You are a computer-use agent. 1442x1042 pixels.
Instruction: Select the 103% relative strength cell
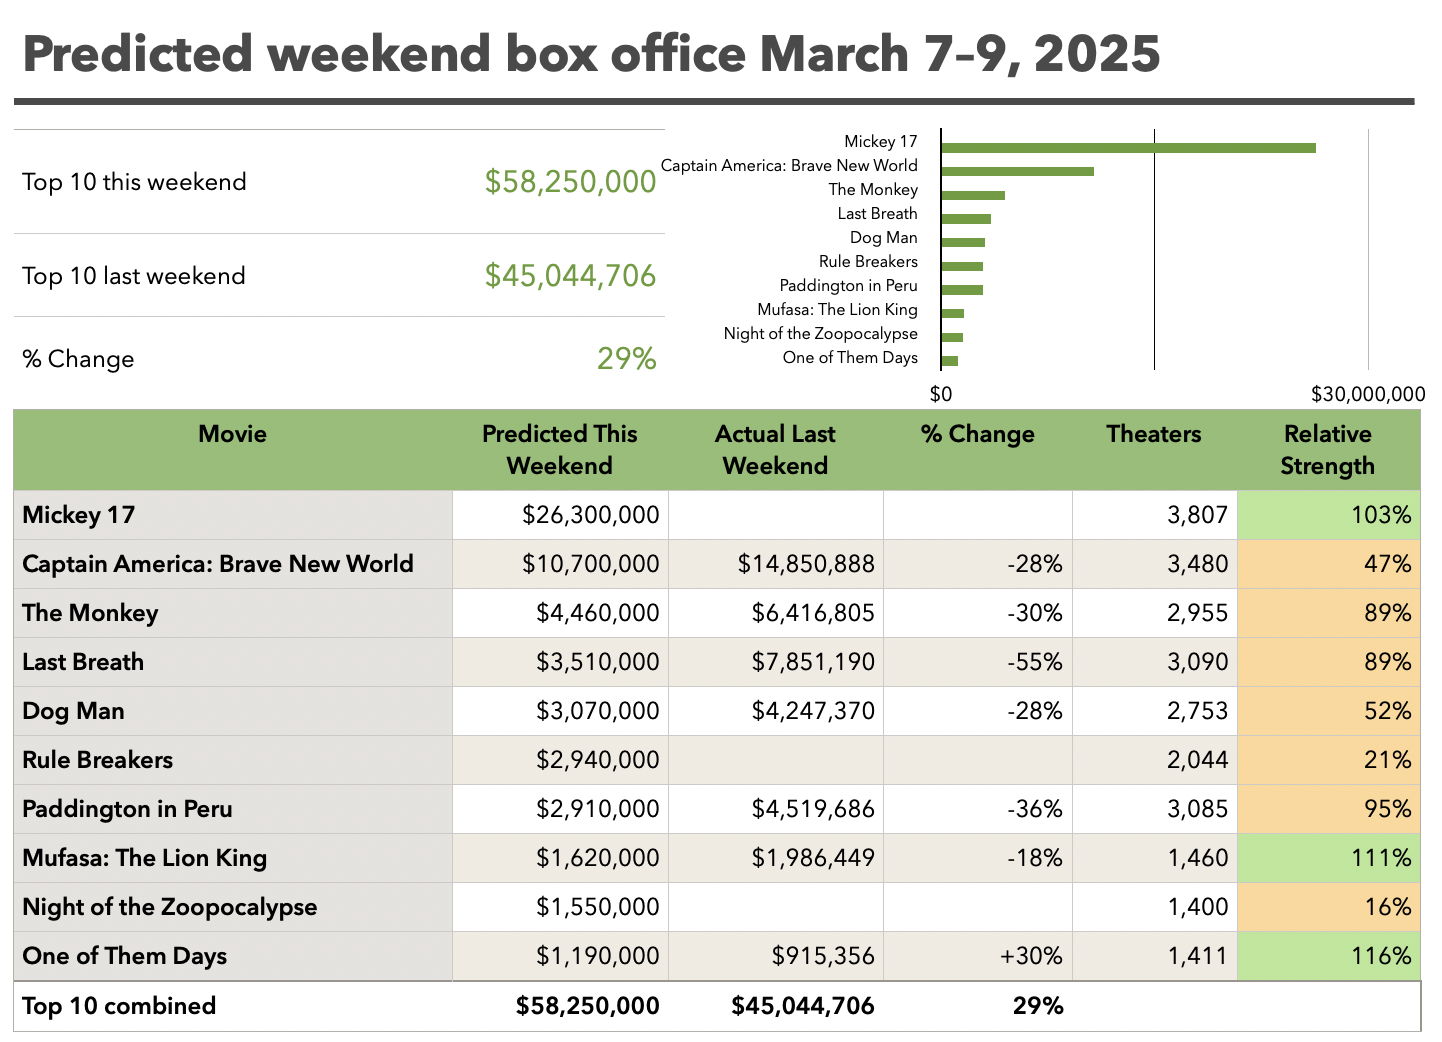(1329, 515)
